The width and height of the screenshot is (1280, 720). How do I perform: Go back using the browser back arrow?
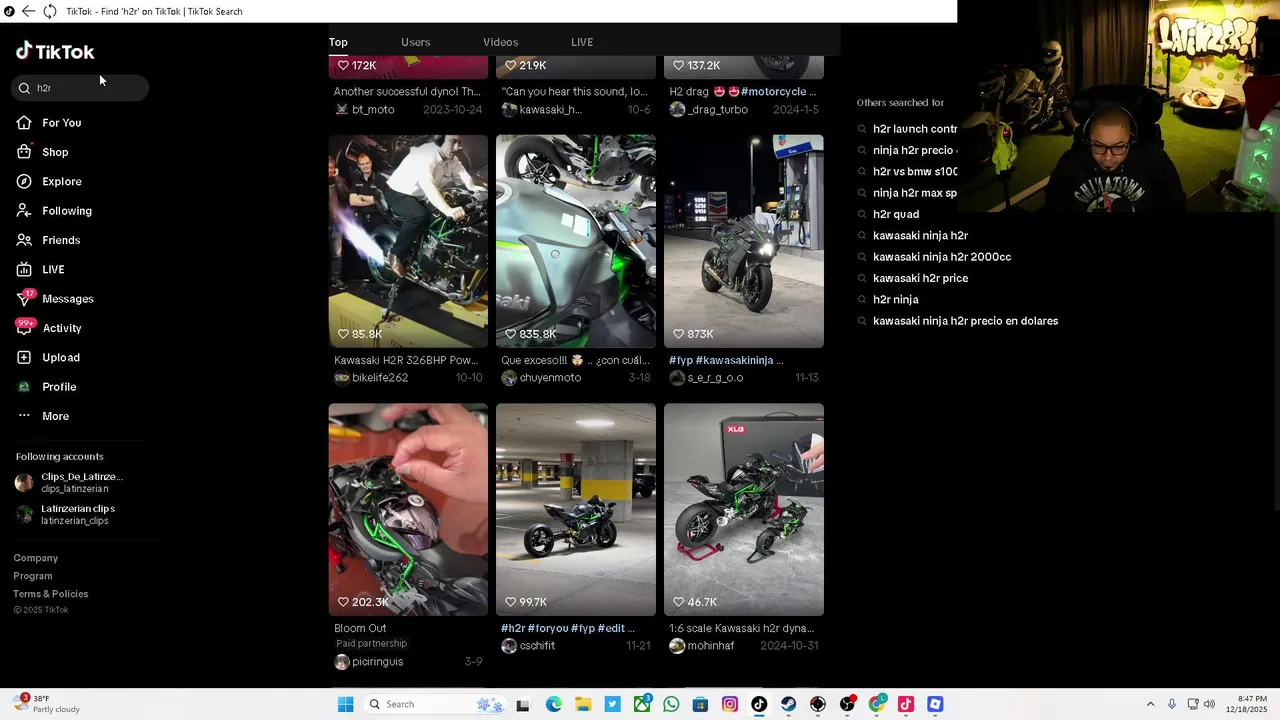28,11
